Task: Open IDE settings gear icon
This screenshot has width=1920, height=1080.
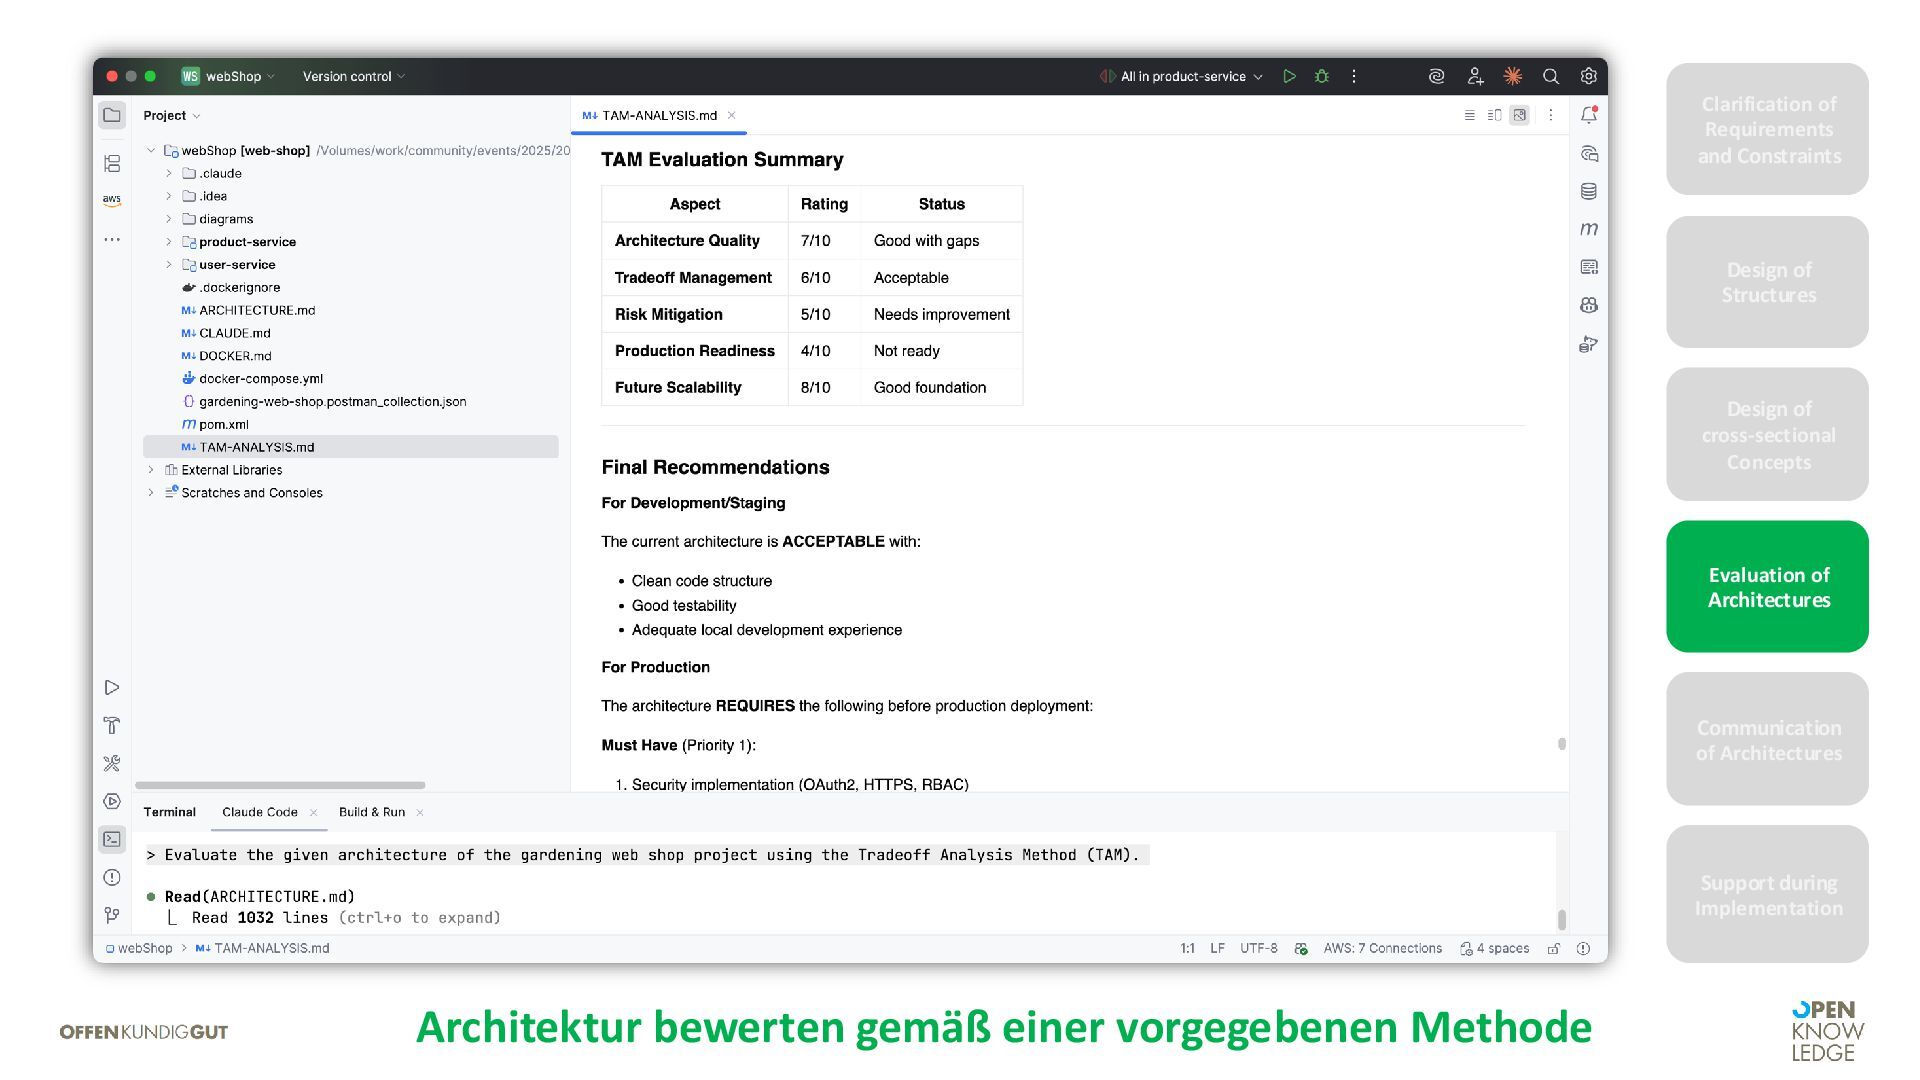Action: point(1588,76)
